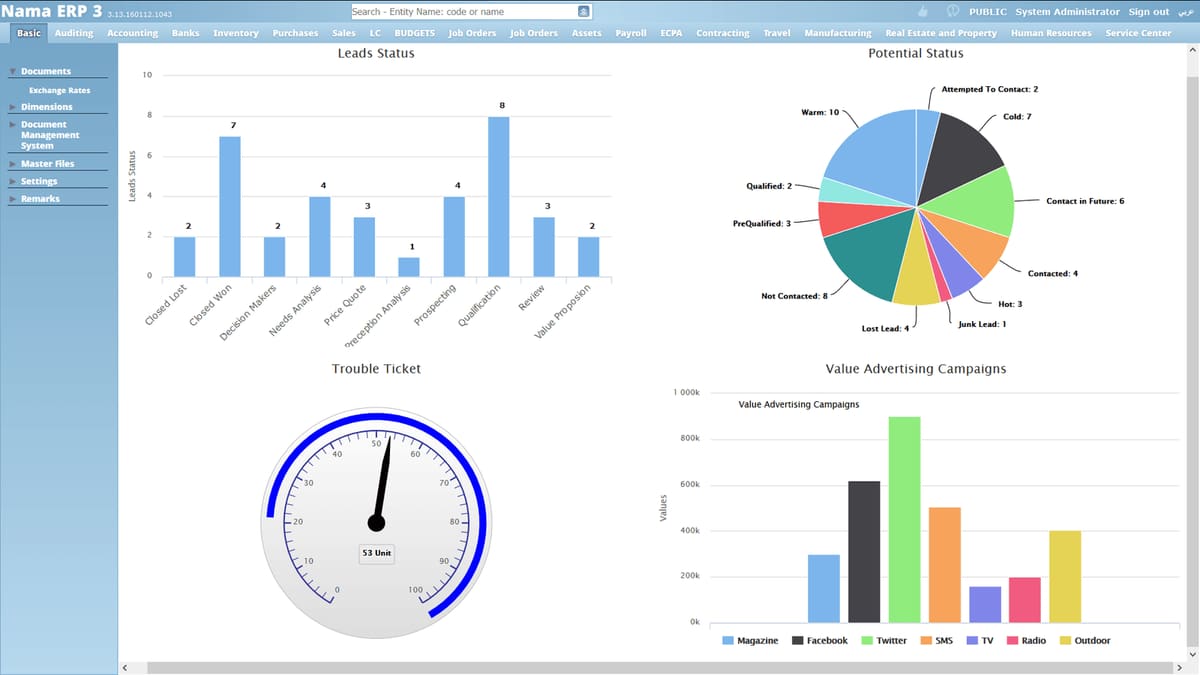
Task: Open the Human Resources menu
Action: [x=1051, y=33]
